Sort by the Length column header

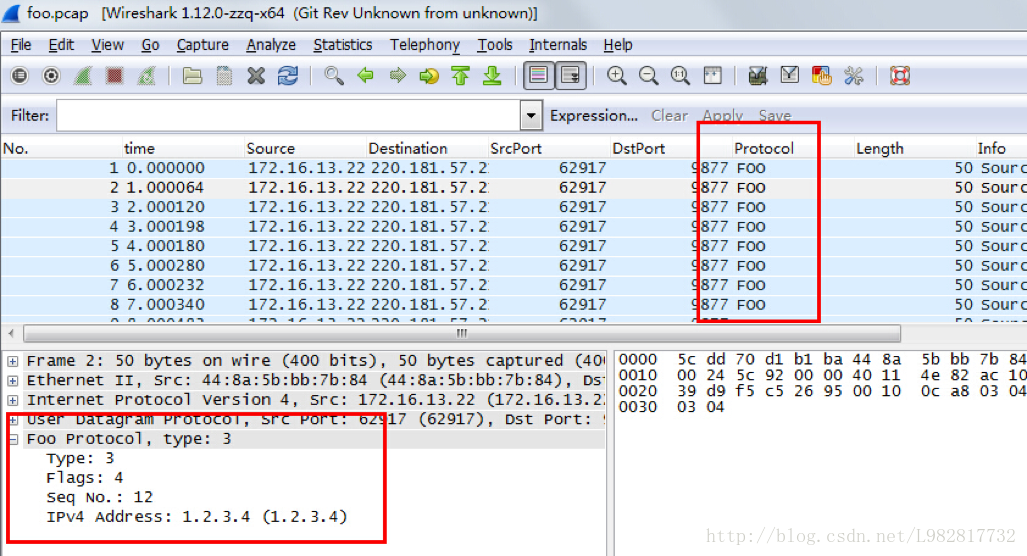tap(914, 149)
